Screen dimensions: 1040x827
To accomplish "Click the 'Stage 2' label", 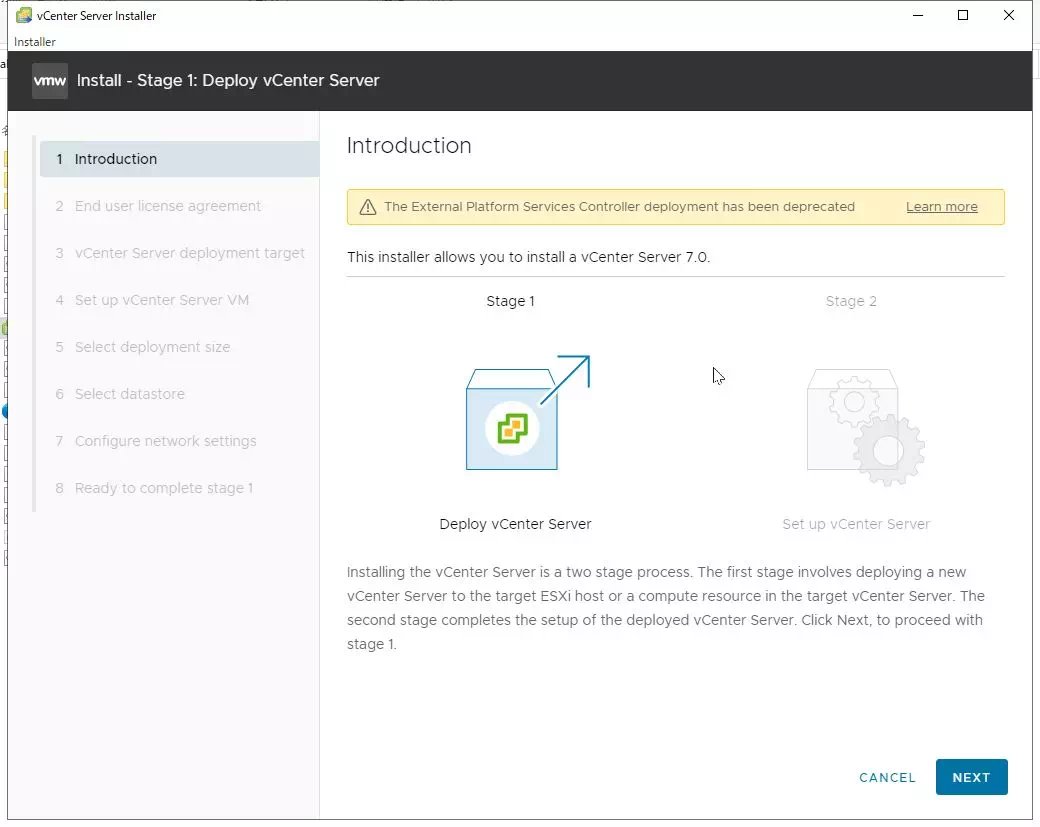I will (x=851, y=301).
